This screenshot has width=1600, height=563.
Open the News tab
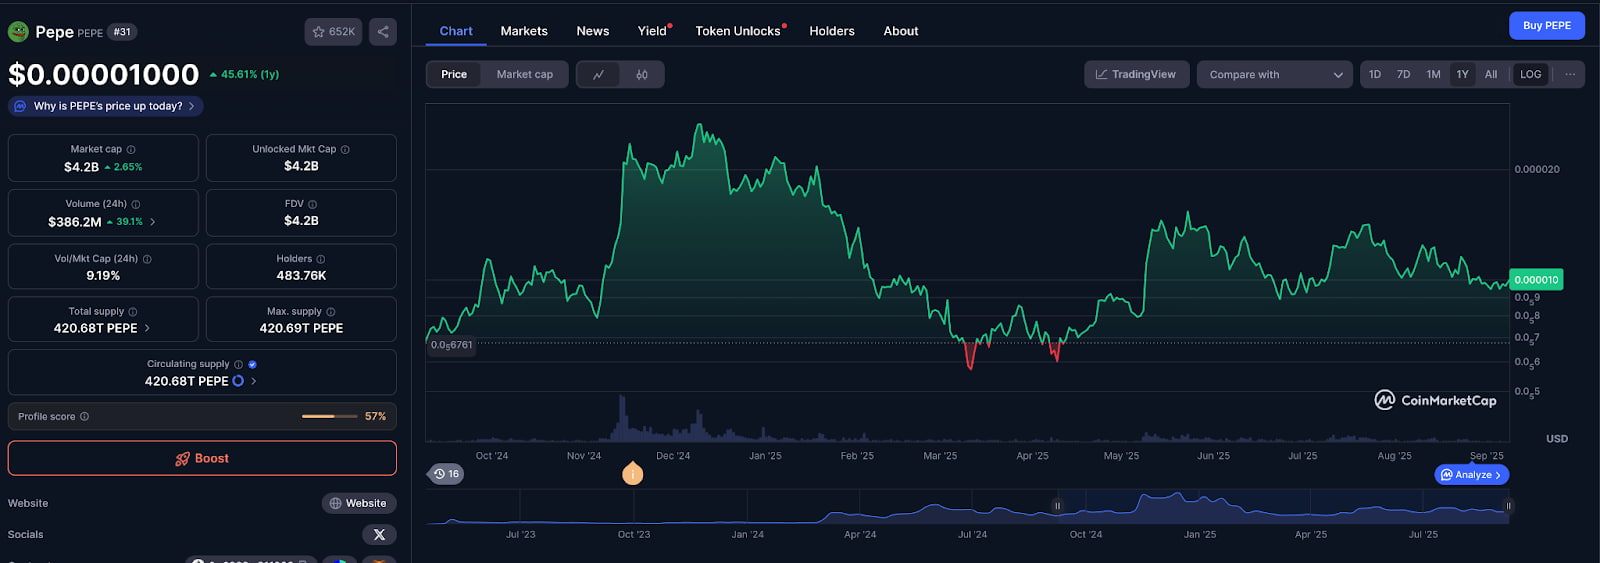[x=593, y=31]
